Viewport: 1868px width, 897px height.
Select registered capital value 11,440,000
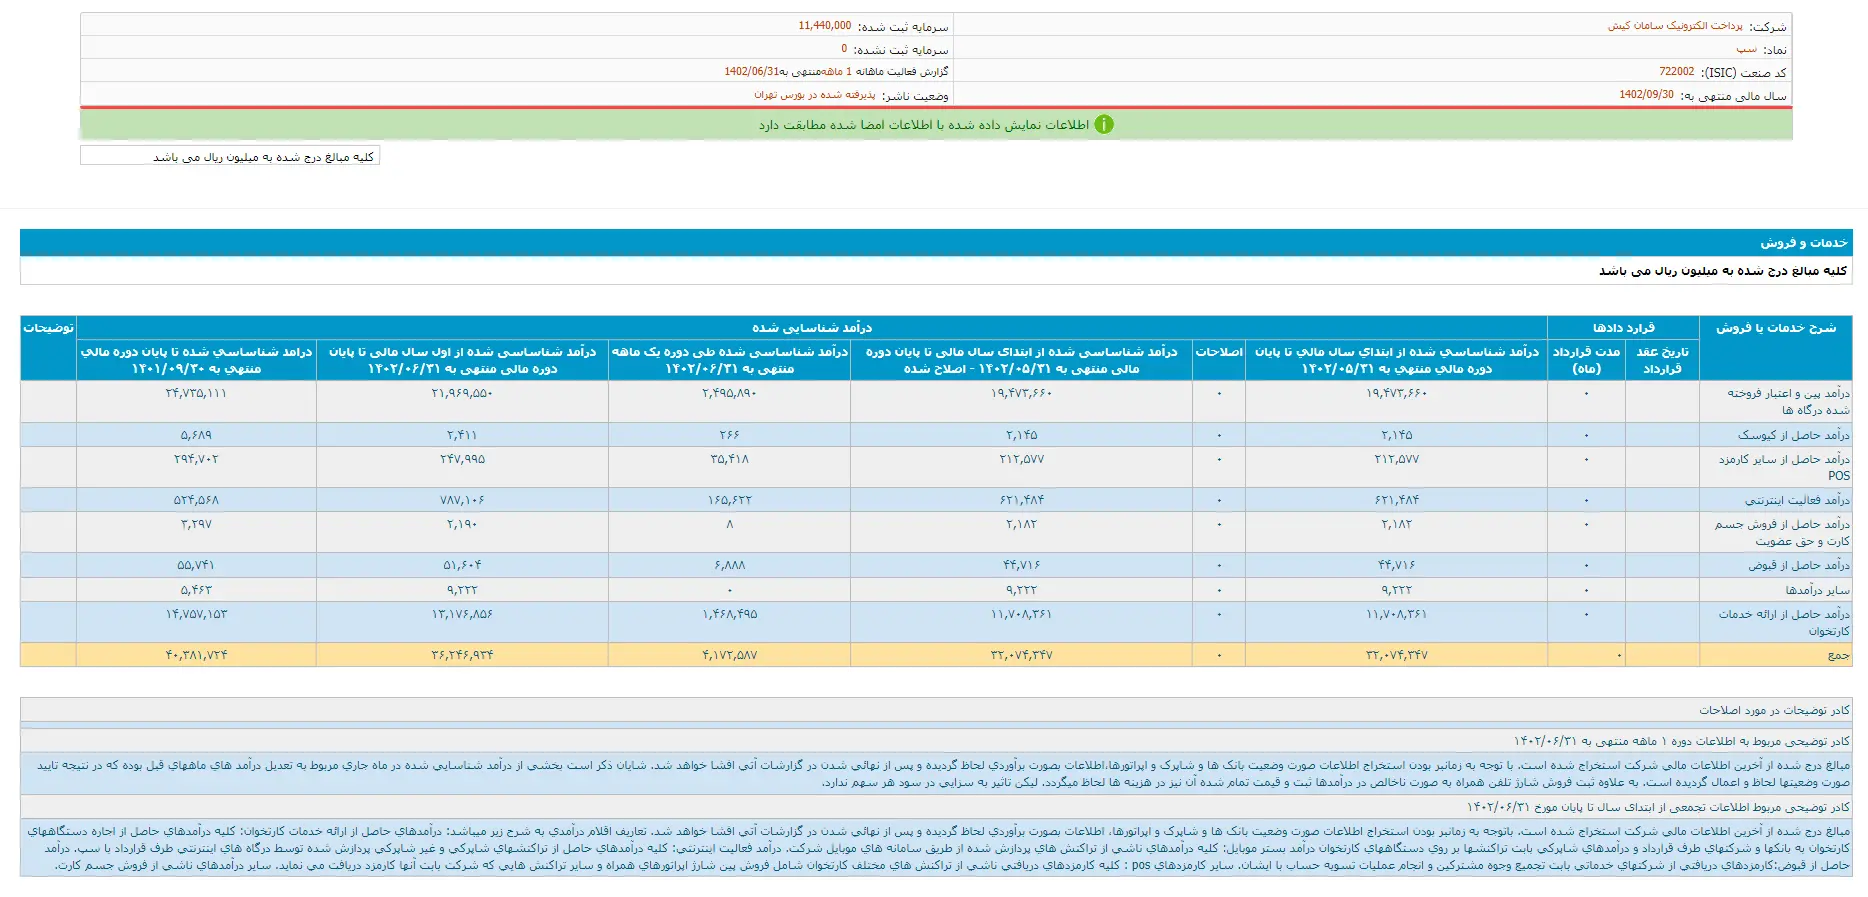click(x=825, y=26)
